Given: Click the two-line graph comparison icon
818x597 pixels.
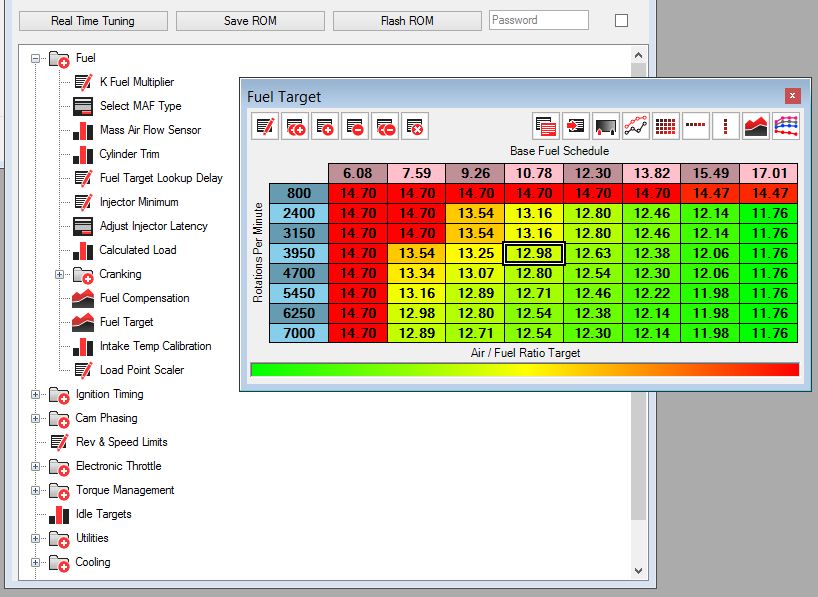Looking at the screenshot, I should click(636, 126).
